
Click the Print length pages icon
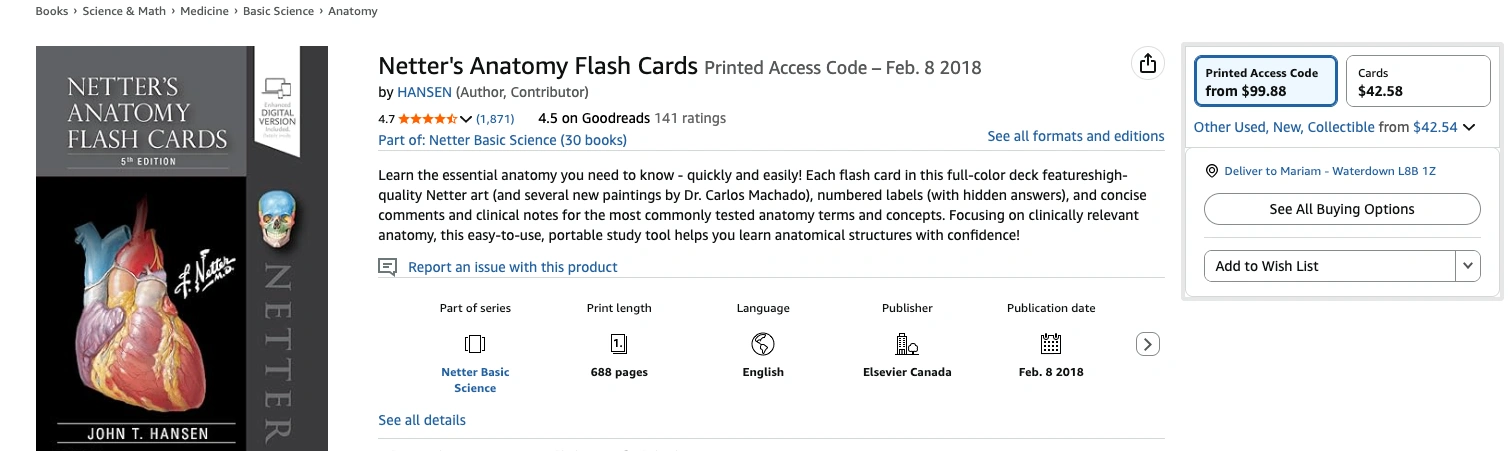(x=619, y=344)
